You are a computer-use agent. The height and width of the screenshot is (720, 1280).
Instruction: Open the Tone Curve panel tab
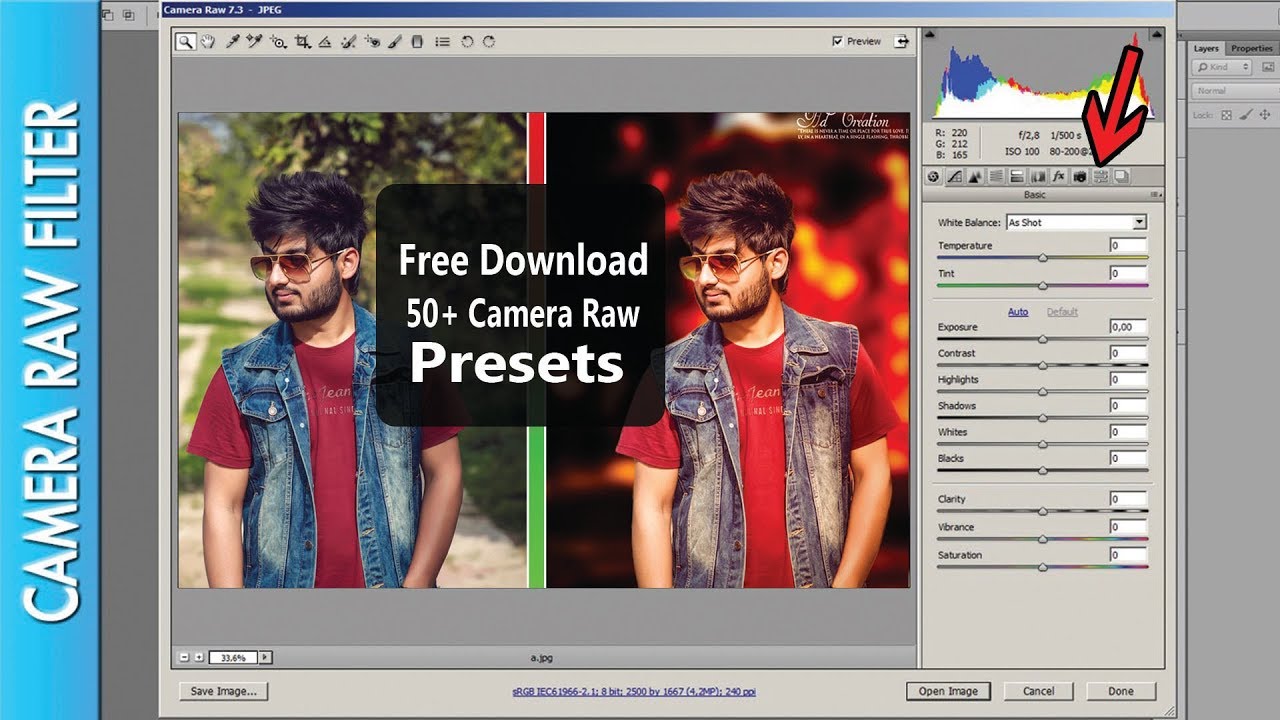tap(955, 176)
